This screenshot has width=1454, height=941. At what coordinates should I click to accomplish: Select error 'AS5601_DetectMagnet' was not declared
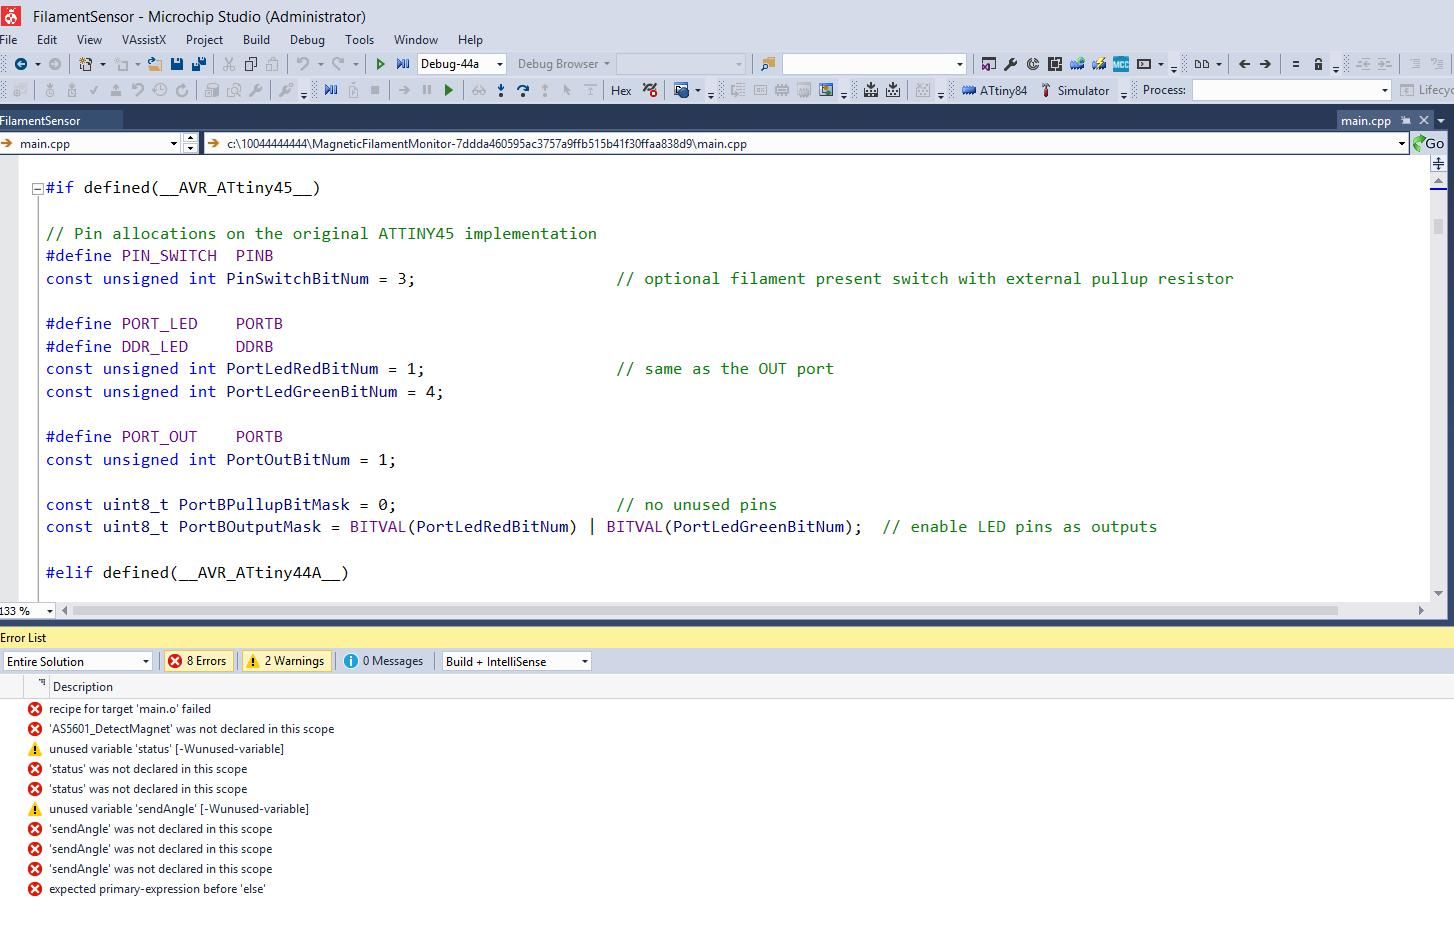click(x=192, y=729)
